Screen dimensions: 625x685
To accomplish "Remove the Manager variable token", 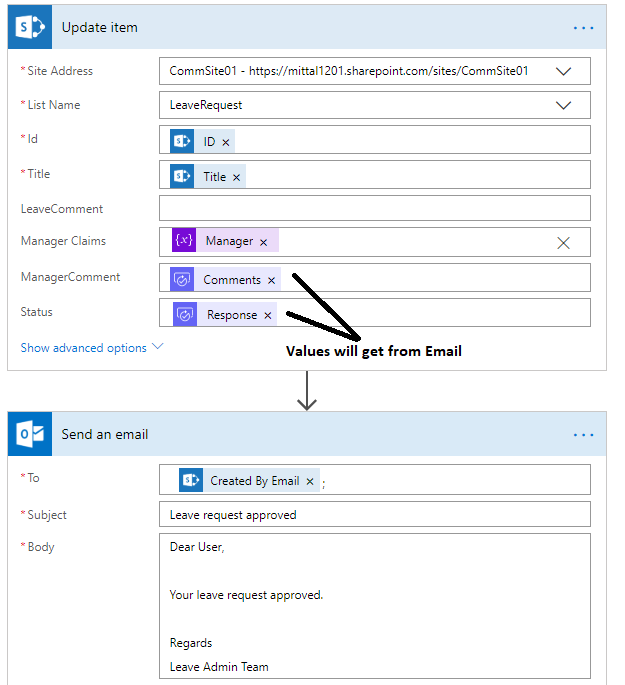I will coord(263,242).
